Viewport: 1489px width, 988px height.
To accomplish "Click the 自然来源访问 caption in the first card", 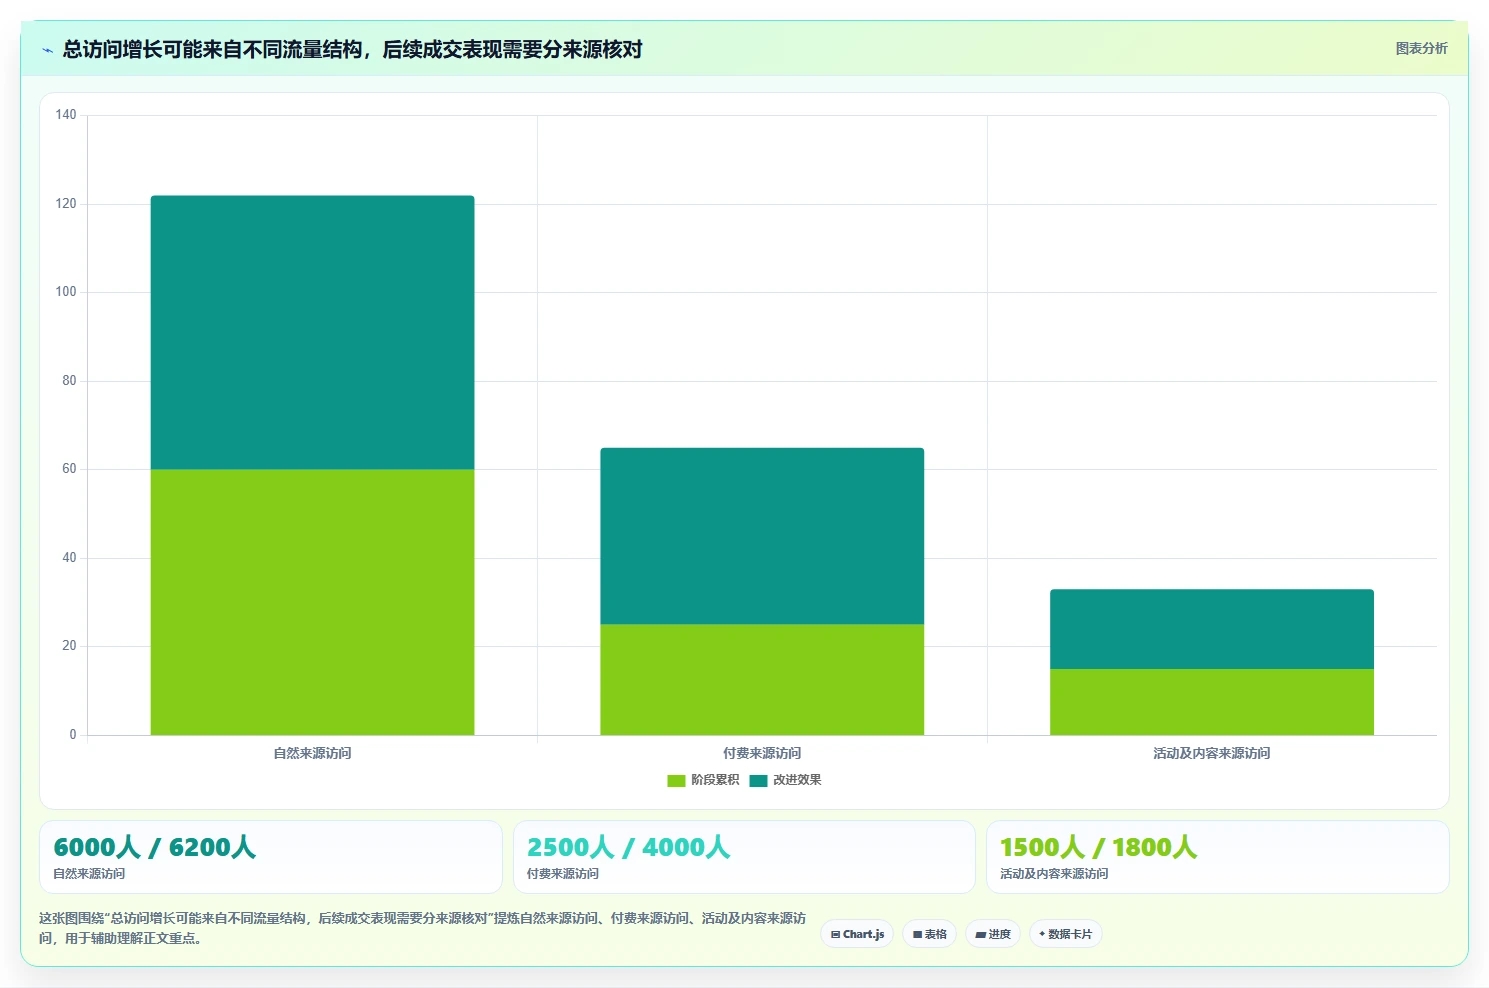I will coord(89,874).
